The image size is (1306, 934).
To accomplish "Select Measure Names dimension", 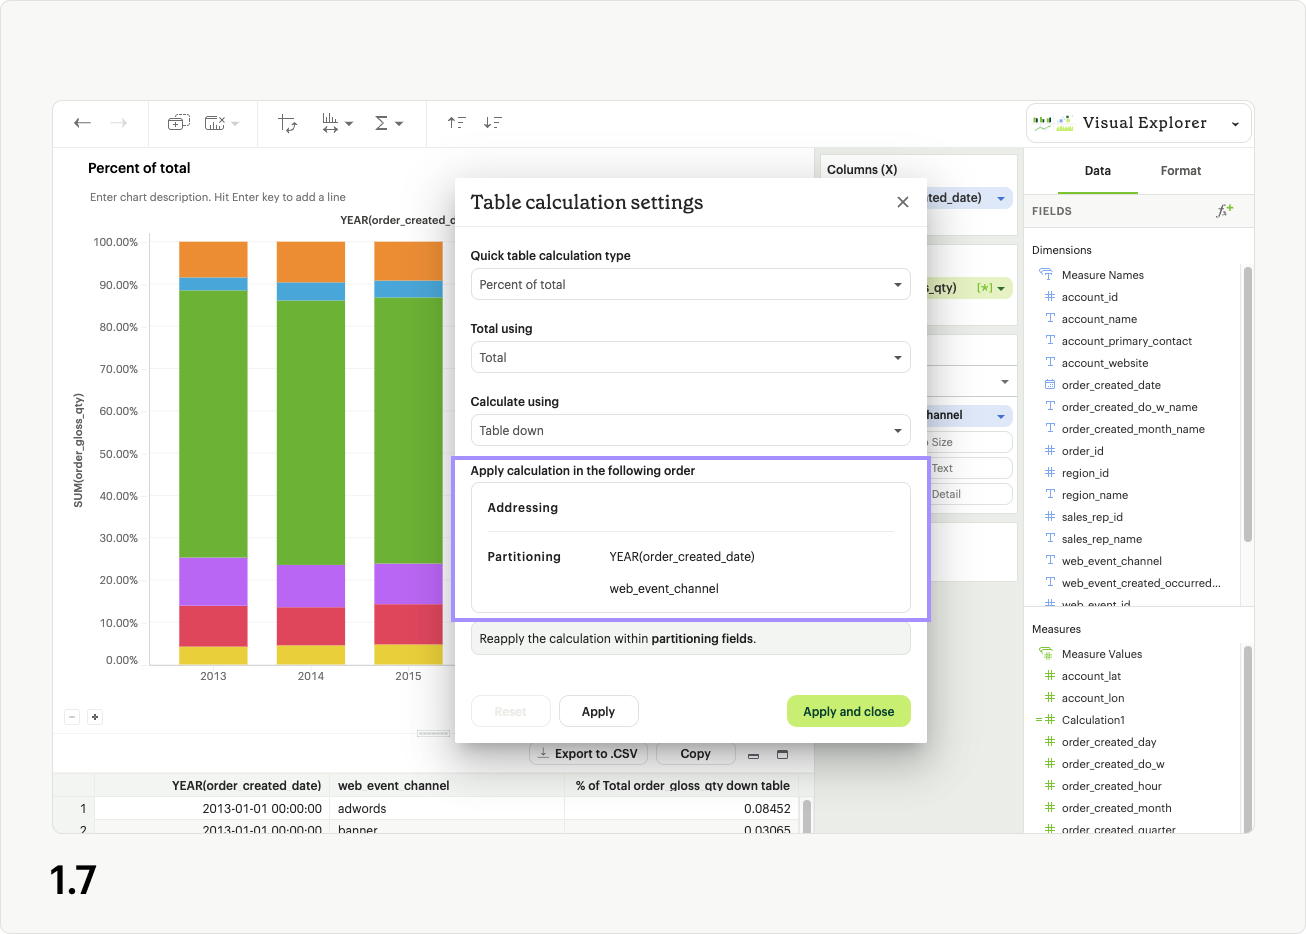I will [x=1102, y=275].
